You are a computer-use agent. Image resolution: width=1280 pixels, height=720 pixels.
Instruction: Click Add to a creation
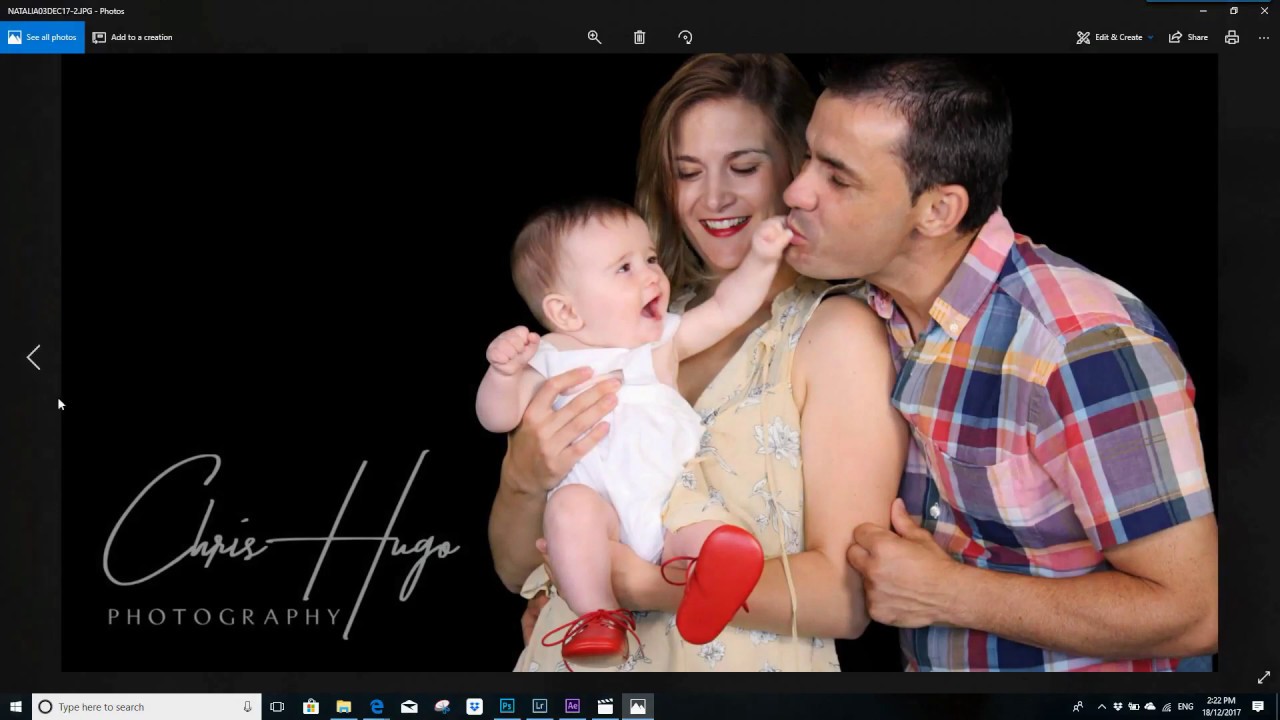(x=132, y=37)
